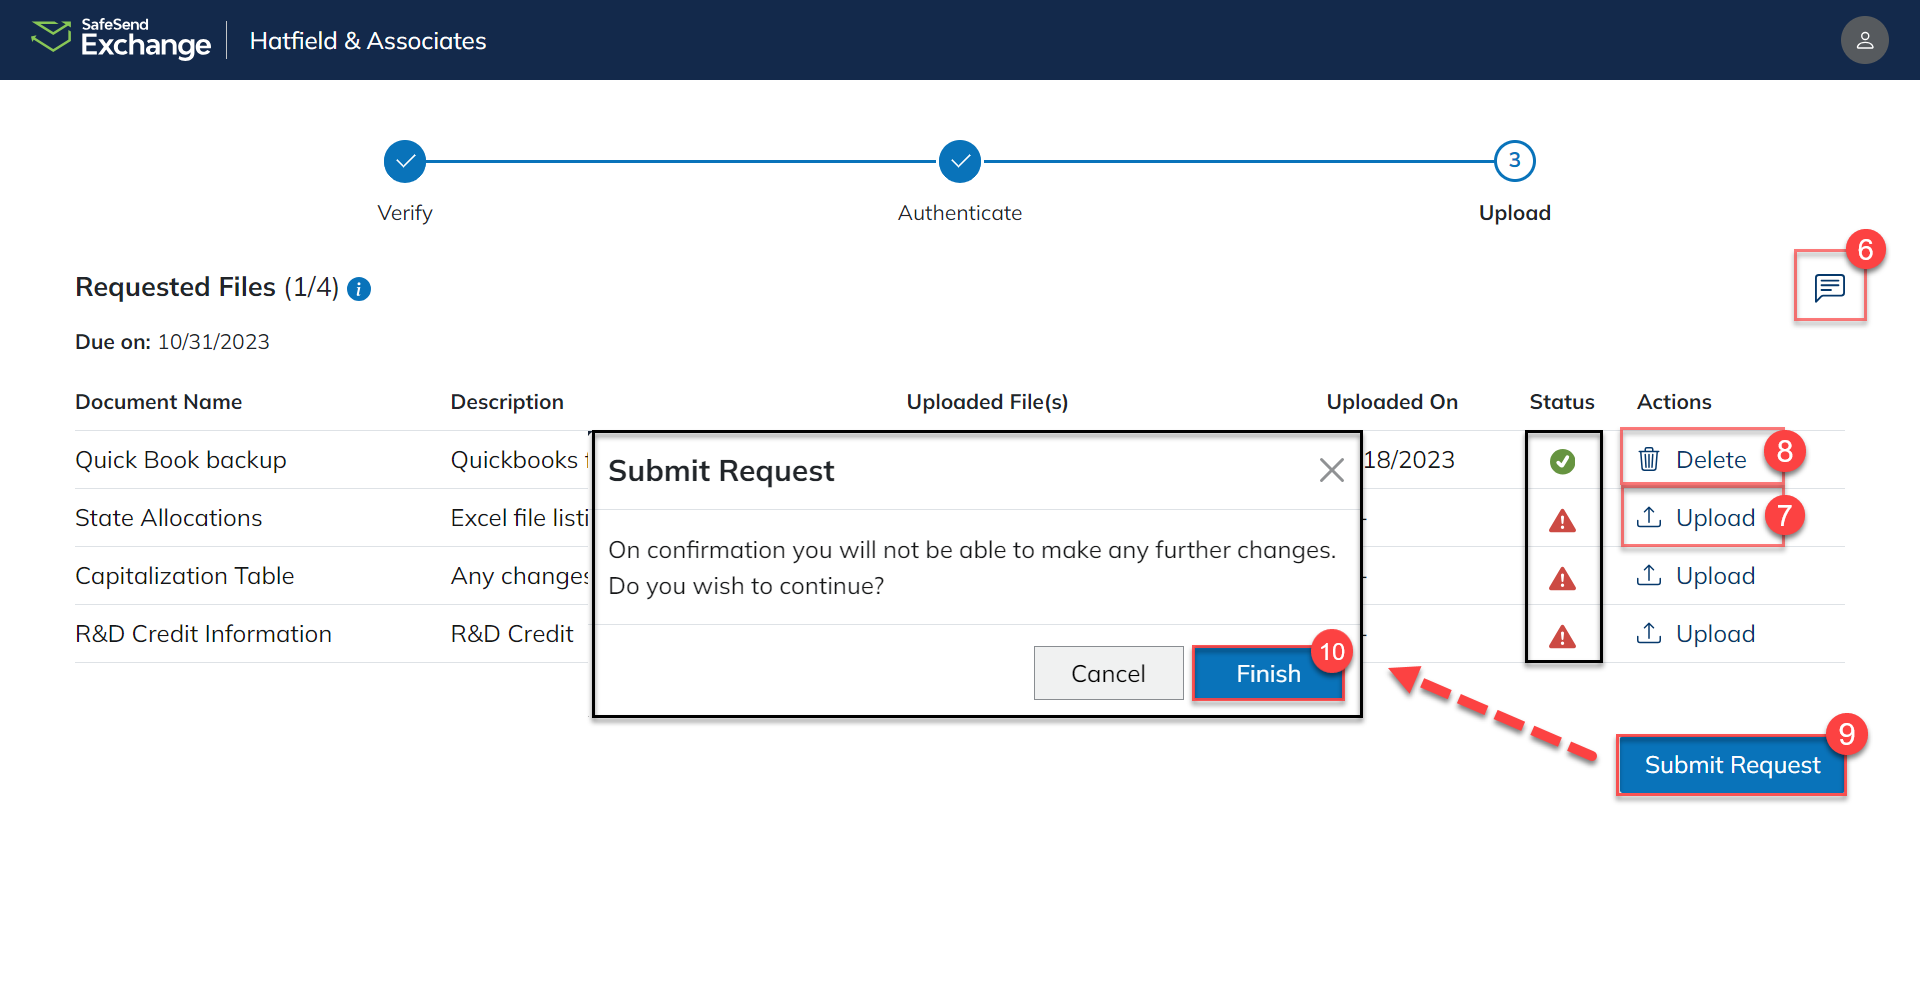Viewport: 1920px width, 1008px height.
Task: Select the Upload step circle labeled 3
Action: click(x=1514, y=160)
